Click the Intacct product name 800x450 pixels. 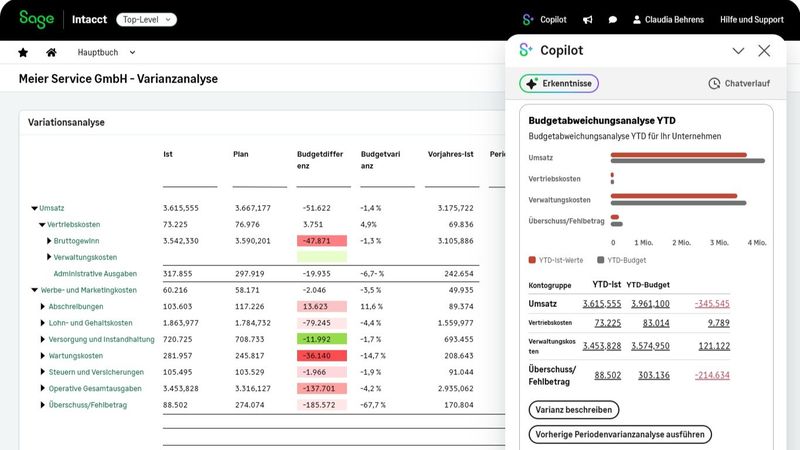[x=89, y=19]
